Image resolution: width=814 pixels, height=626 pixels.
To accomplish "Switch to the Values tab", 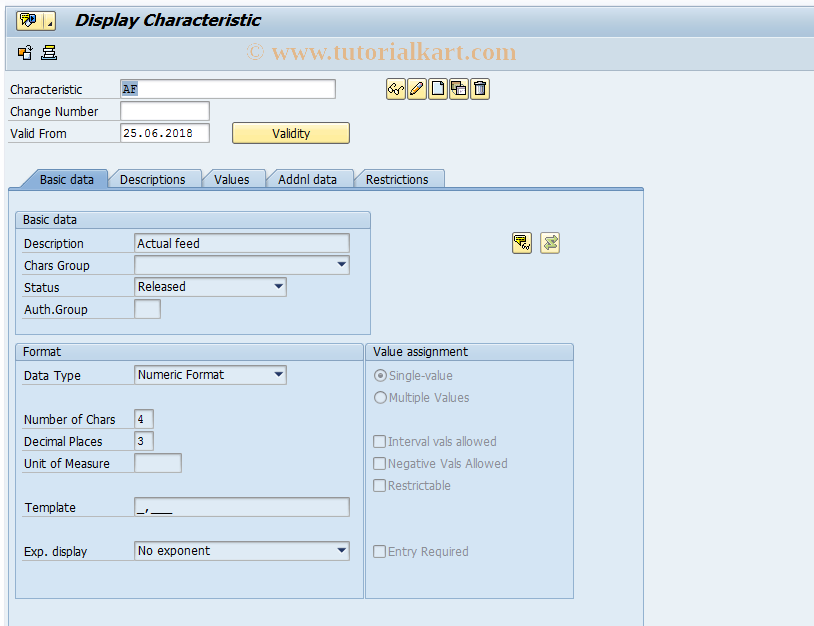I will 232,180.
